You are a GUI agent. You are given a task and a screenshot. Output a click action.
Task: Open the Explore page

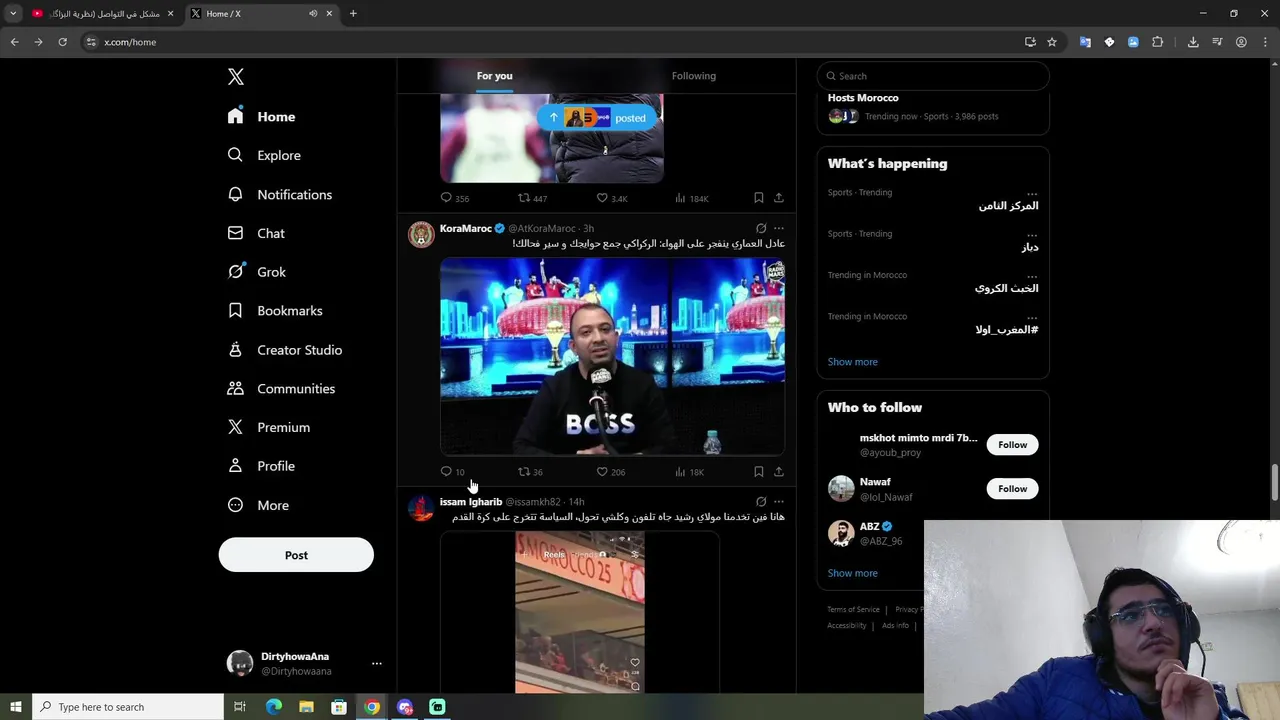pyautogui.click(x=264, y=155)
